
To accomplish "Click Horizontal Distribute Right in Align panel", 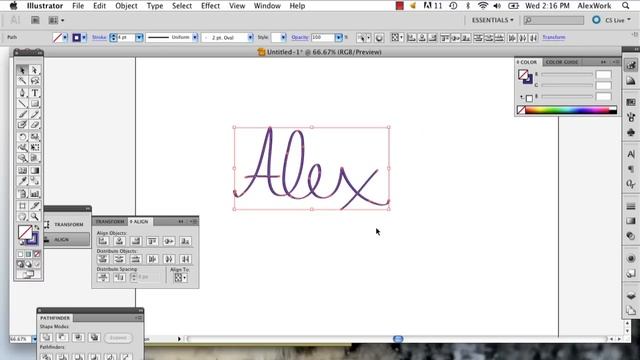I will click(x=185, y=259).
